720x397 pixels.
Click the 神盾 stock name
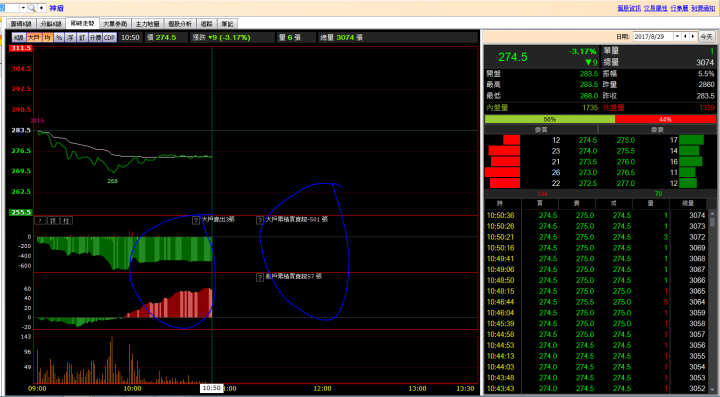[x=56, y=8]
